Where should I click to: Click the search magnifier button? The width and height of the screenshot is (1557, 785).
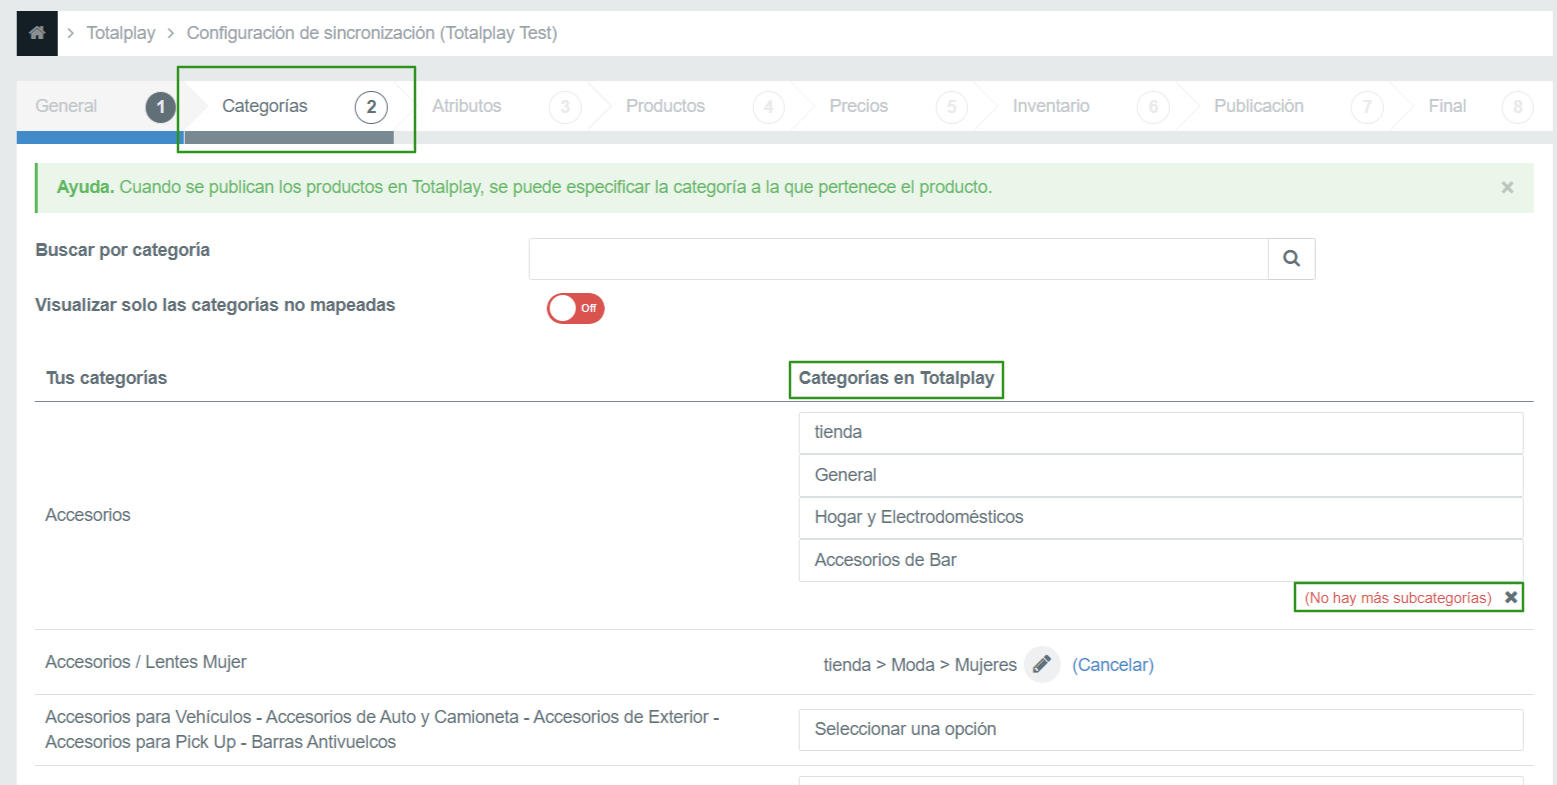(x=1291, y=259)
